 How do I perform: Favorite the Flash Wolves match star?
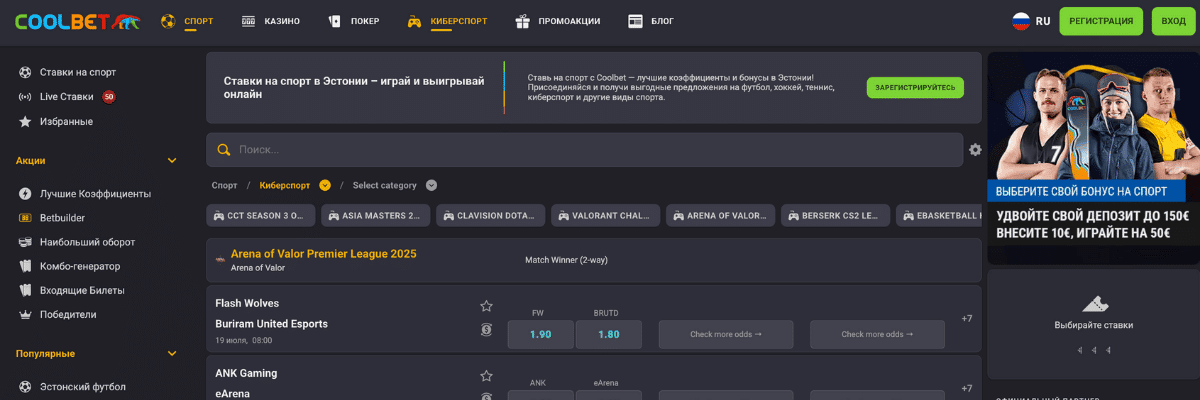point(486,306)
